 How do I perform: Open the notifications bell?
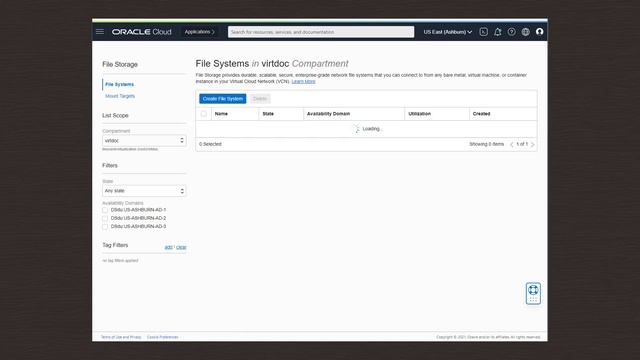tap(498, 32)
